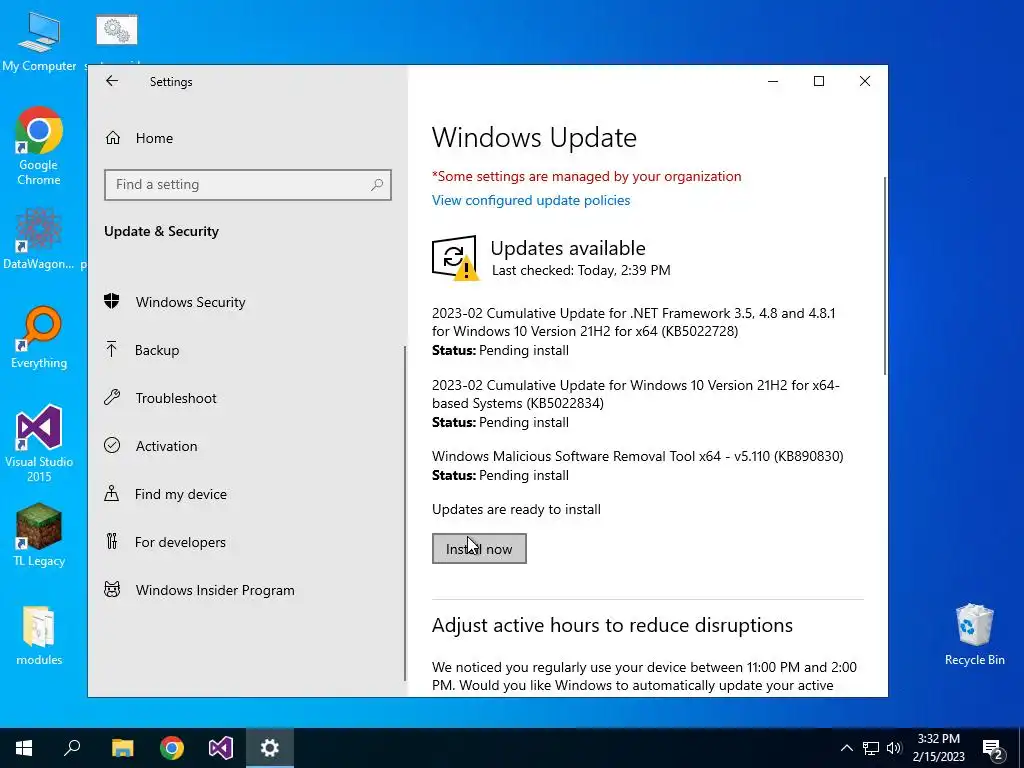
Task: Click the Find my device person icon
Action: point(112,493)
